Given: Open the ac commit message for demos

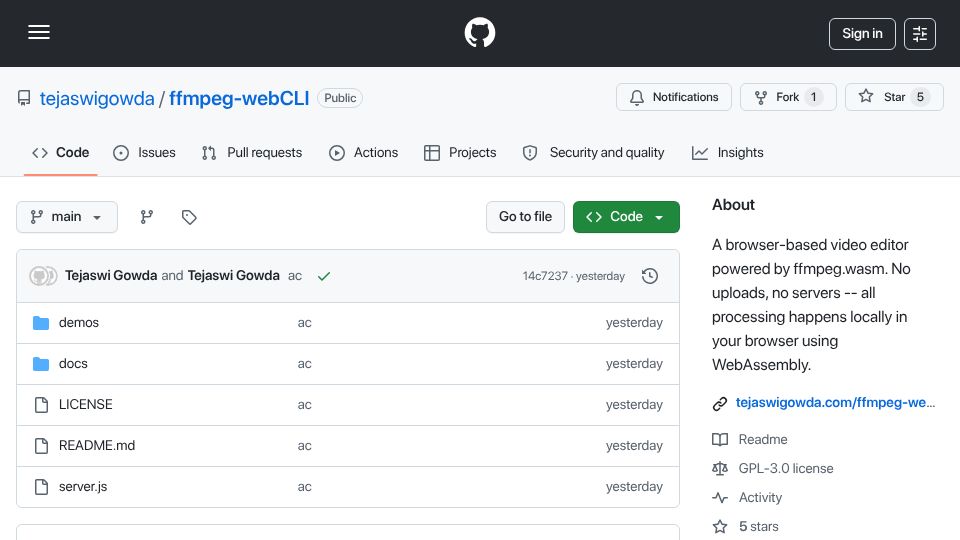Looking at the screenshot, I should tap(304, 323).
